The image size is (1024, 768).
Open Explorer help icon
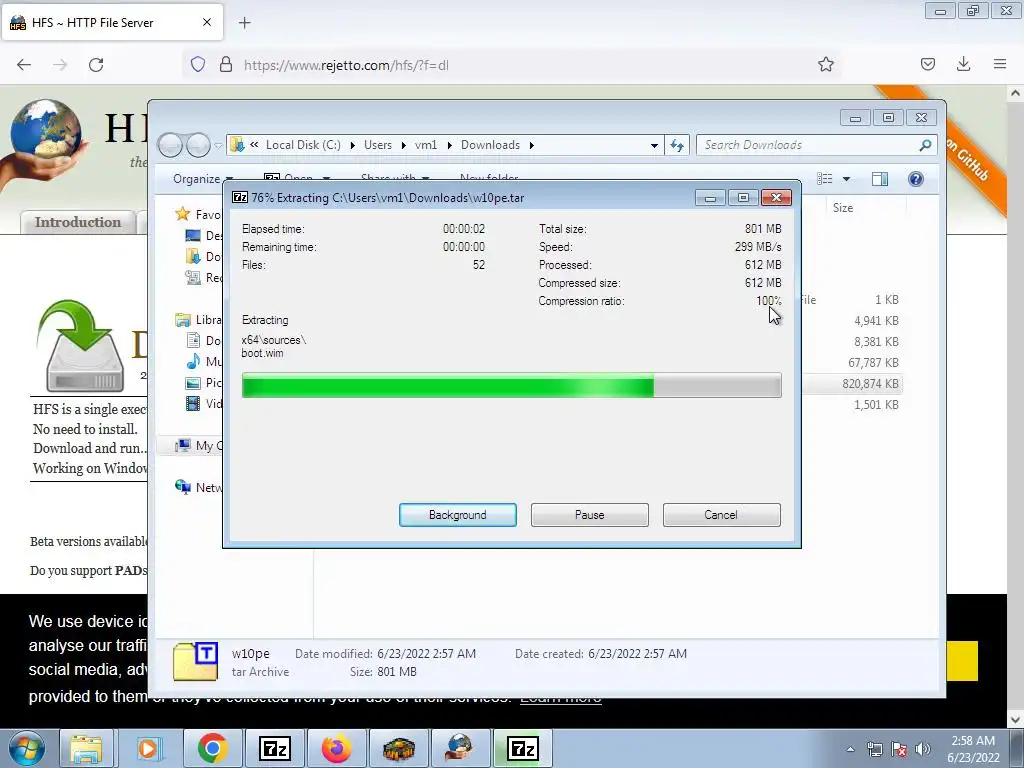(x=916, y=178)
